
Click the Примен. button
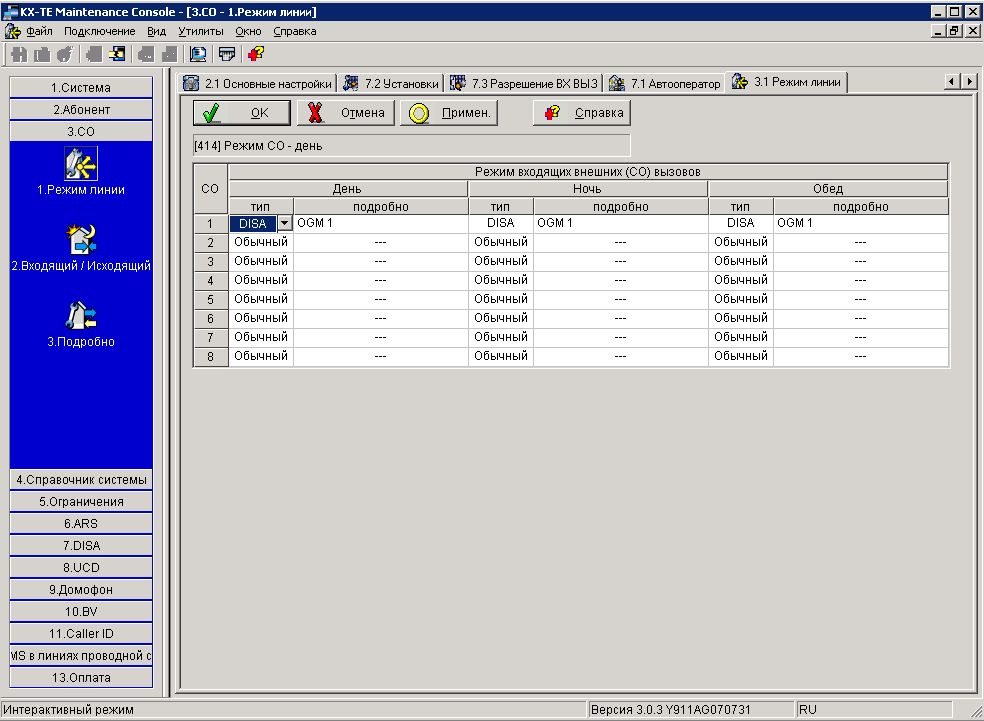click(449, 113)
